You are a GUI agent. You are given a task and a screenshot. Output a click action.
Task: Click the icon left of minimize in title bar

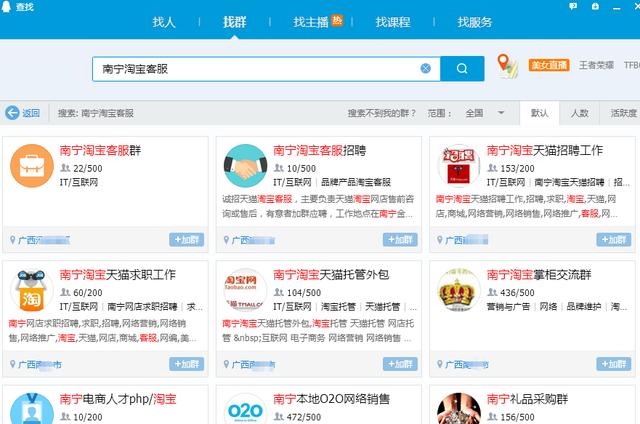(595, 6)
